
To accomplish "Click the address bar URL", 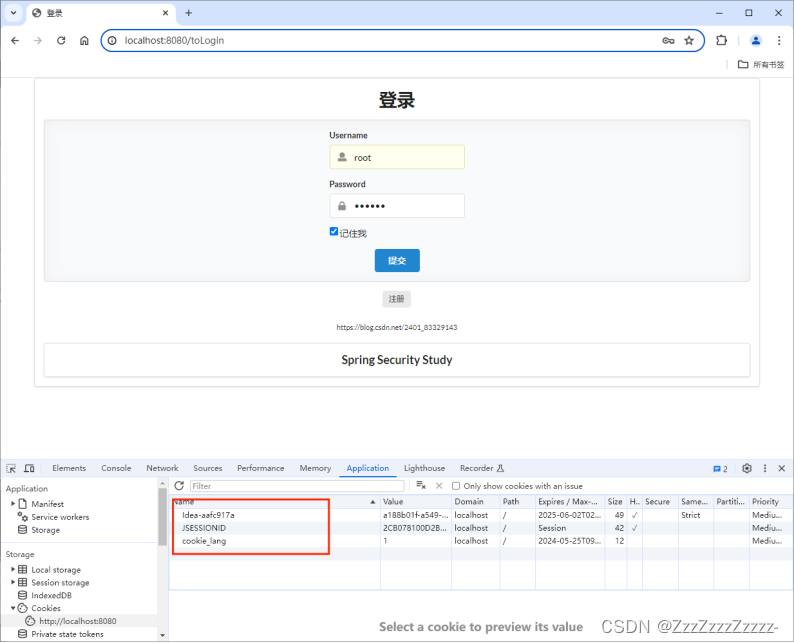I will coord(174,41).
